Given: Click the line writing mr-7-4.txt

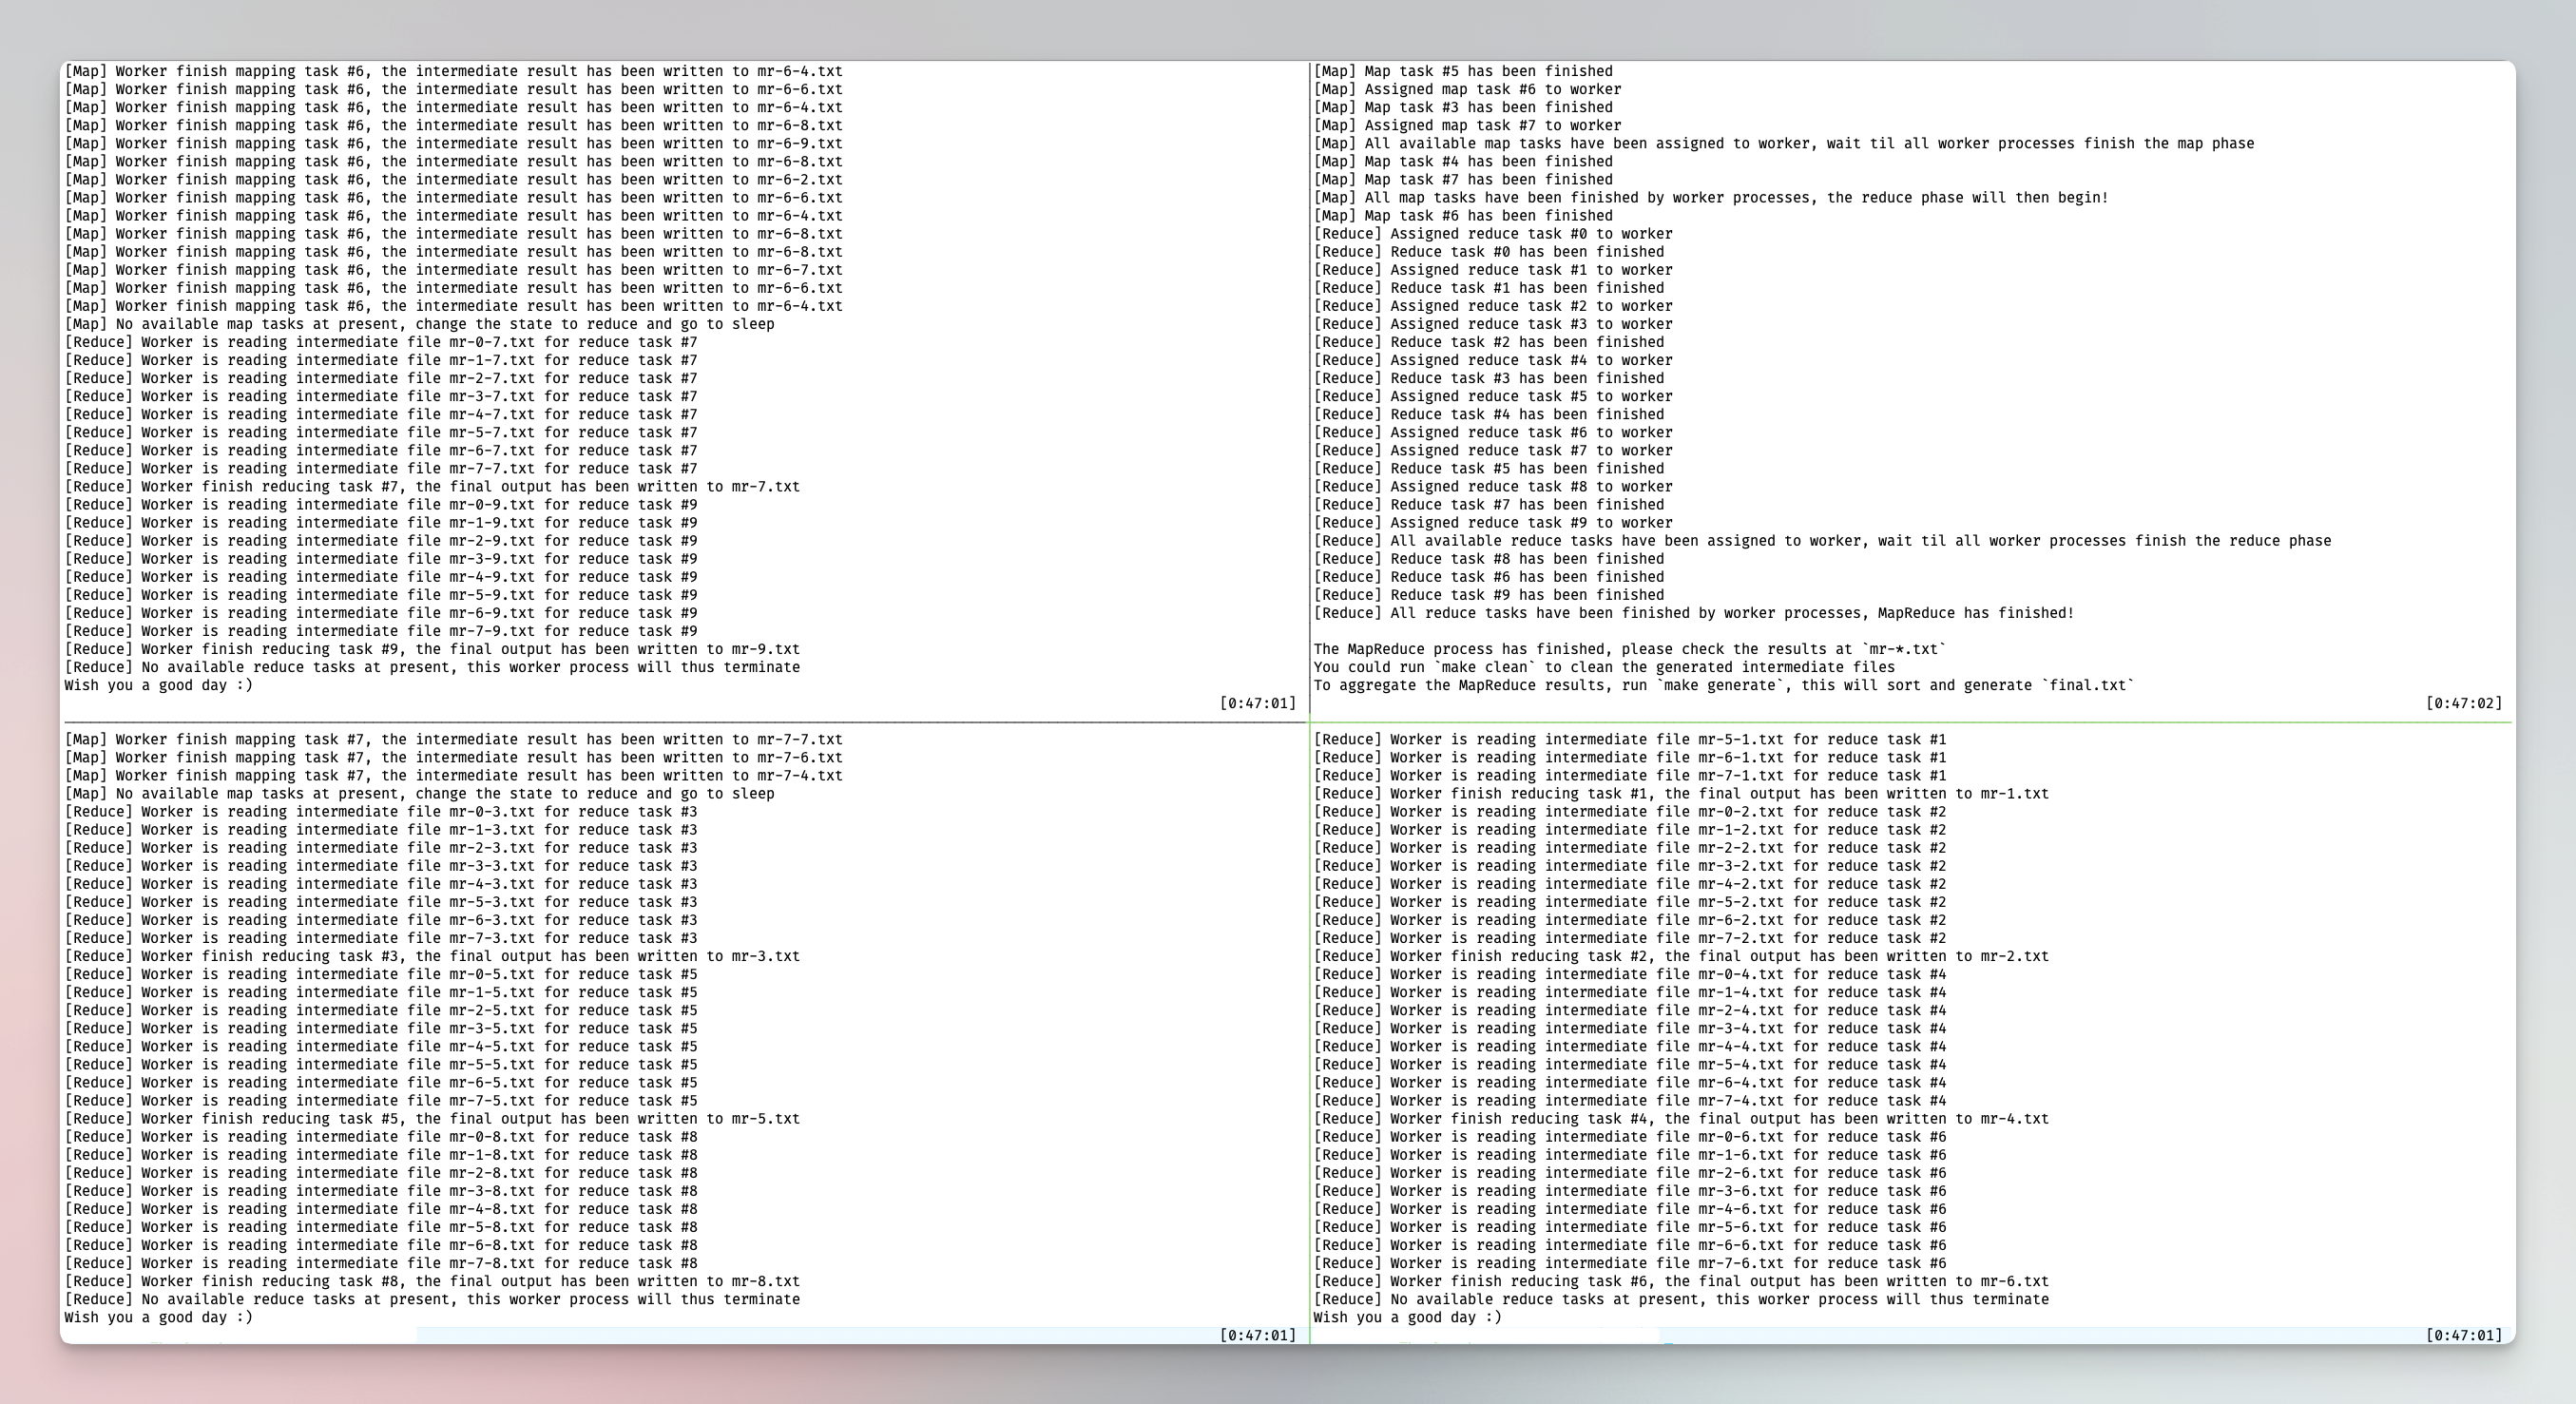Looking at the screenshot, I should pyautogui.click(x=454, y=775).
